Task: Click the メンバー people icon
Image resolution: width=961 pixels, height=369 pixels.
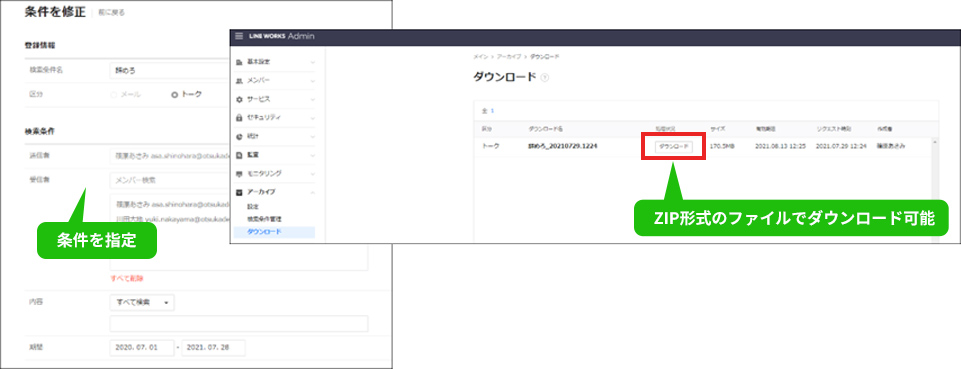Action: (239, 81)
